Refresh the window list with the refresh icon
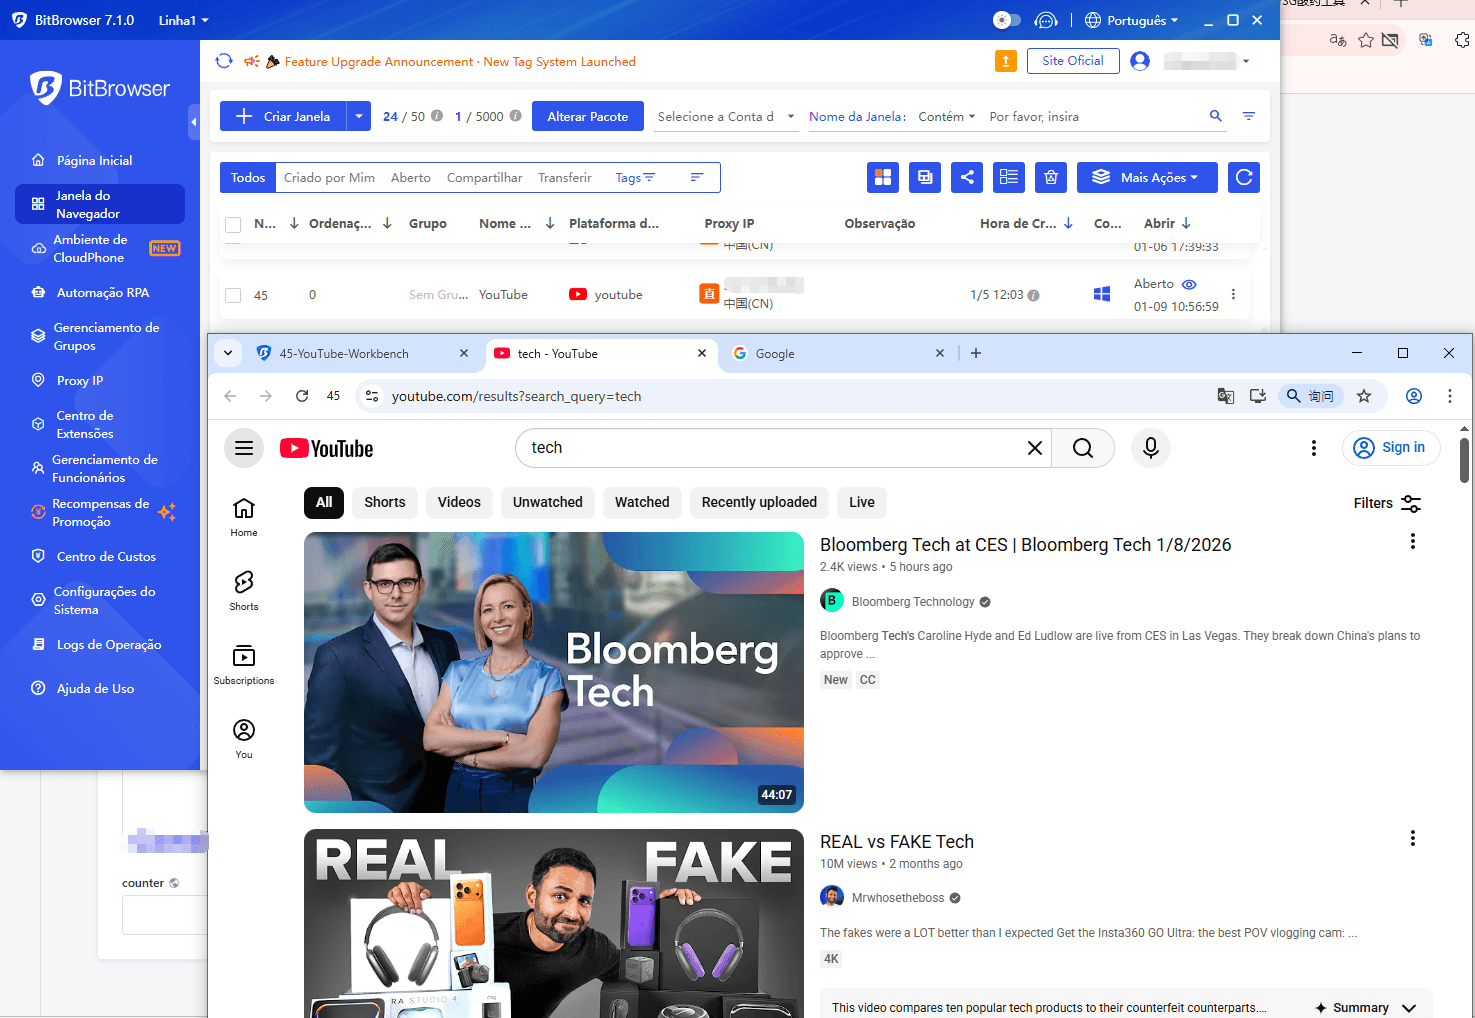The height and width of the screenshot is (1018, 1475). click(x=1243, y=177)
